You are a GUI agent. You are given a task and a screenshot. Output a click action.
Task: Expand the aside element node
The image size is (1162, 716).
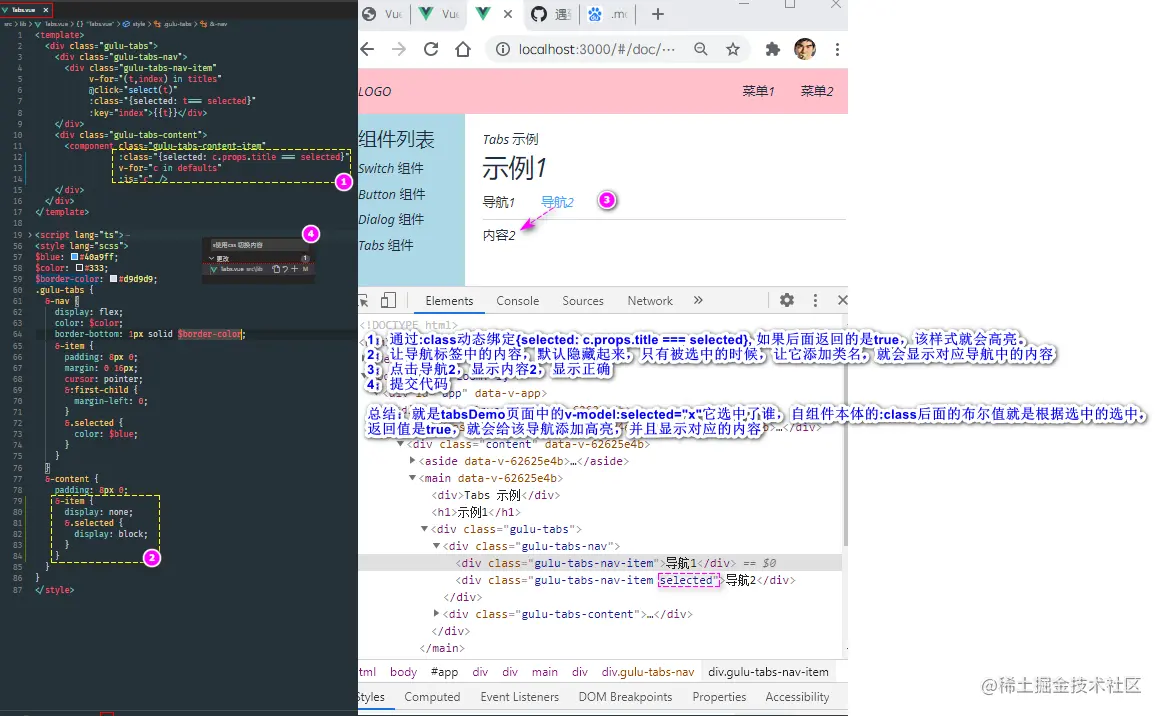413,461
